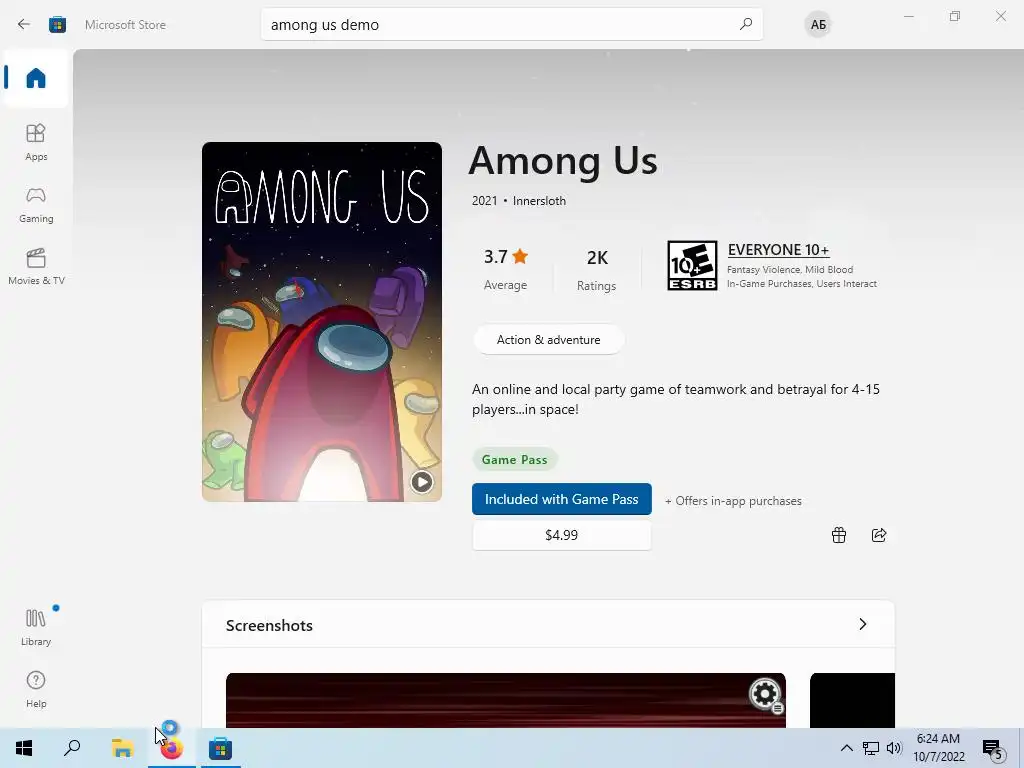Open the Home tab in sidebar
Screen dimensions: 1024x768
point(36,78)
